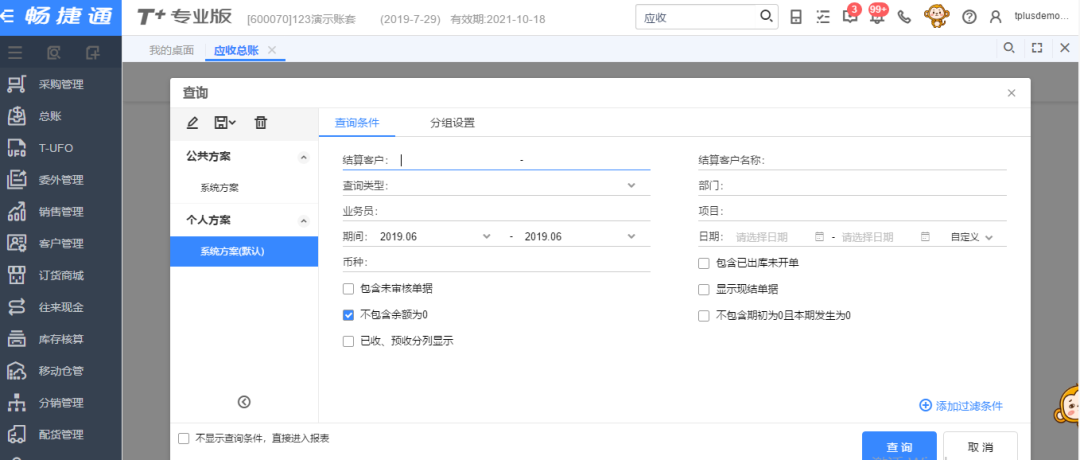Click the fullscreen icon on tab bar
The height and width of the screenshot is (460, 1080).
(1037, 48)
